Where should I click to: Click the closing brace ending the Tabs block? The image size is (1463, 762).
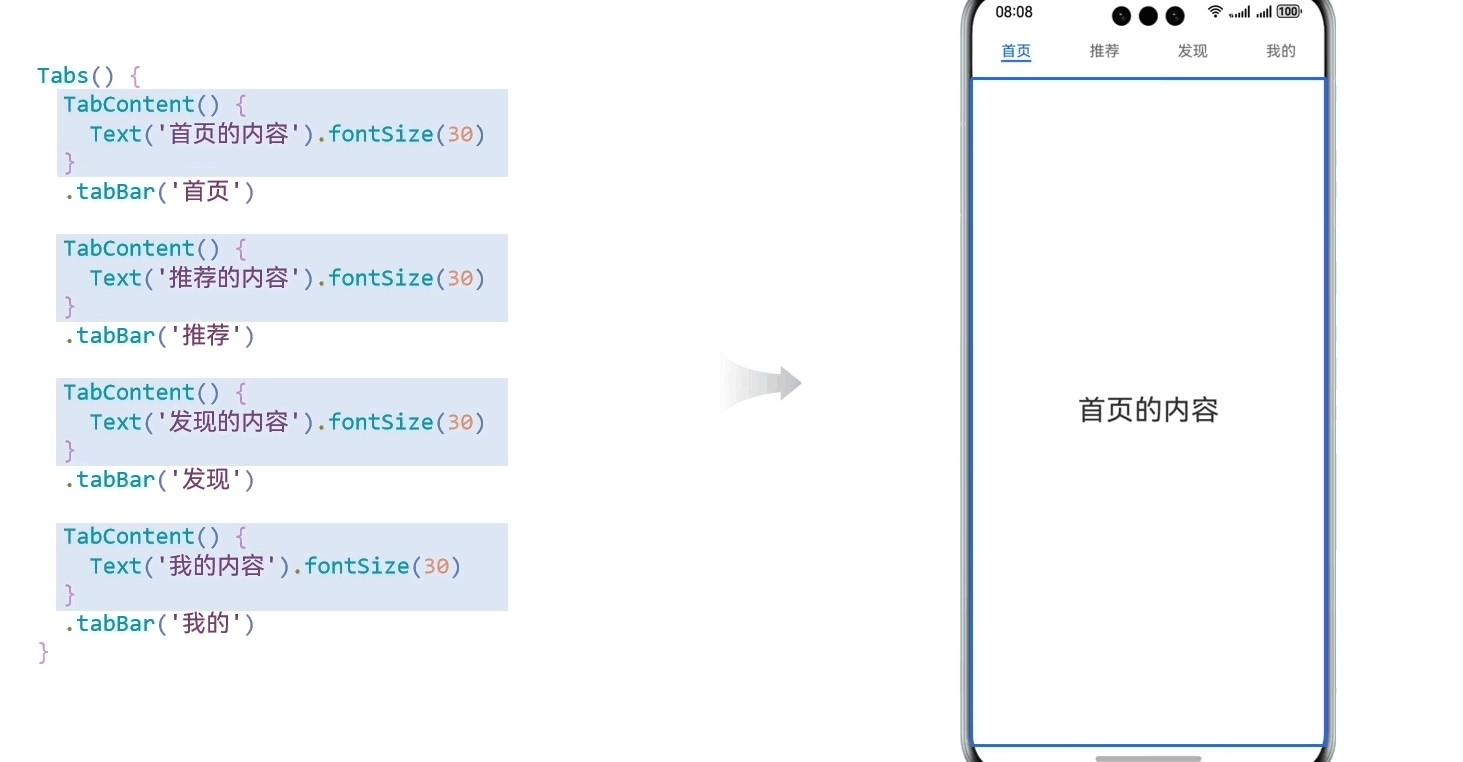(43, 652)
